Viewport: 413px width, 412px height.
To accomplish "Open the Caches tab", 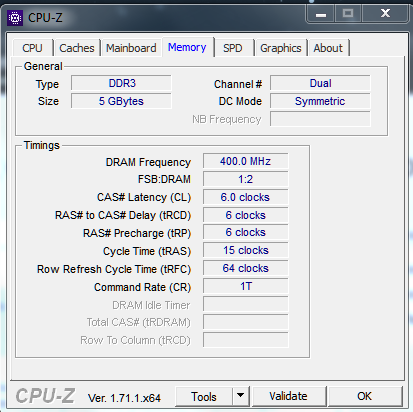I will coord(77,48).
